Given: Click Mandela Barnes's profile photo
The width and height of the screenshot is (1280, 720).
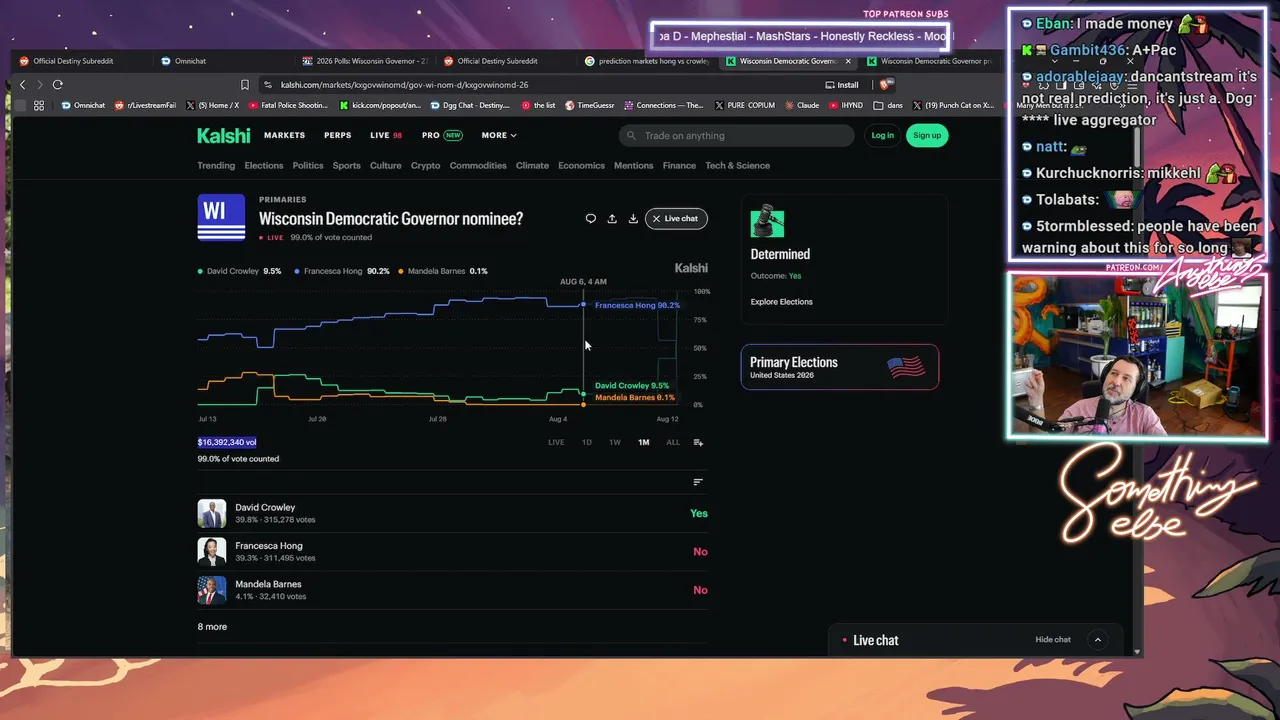Looking at the screenshot, I should 211,590.
